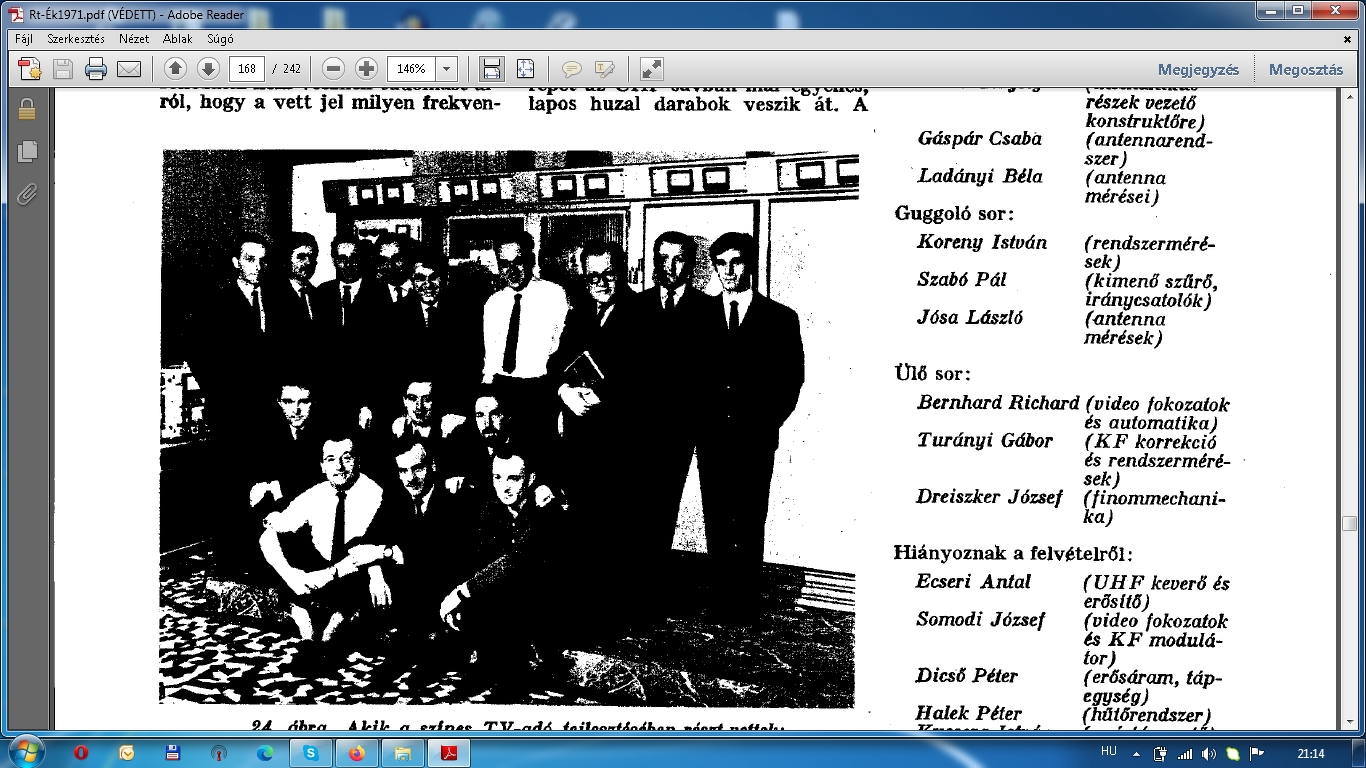Click the name Jósa László
Screen dimensions: 1366x768
970,318
